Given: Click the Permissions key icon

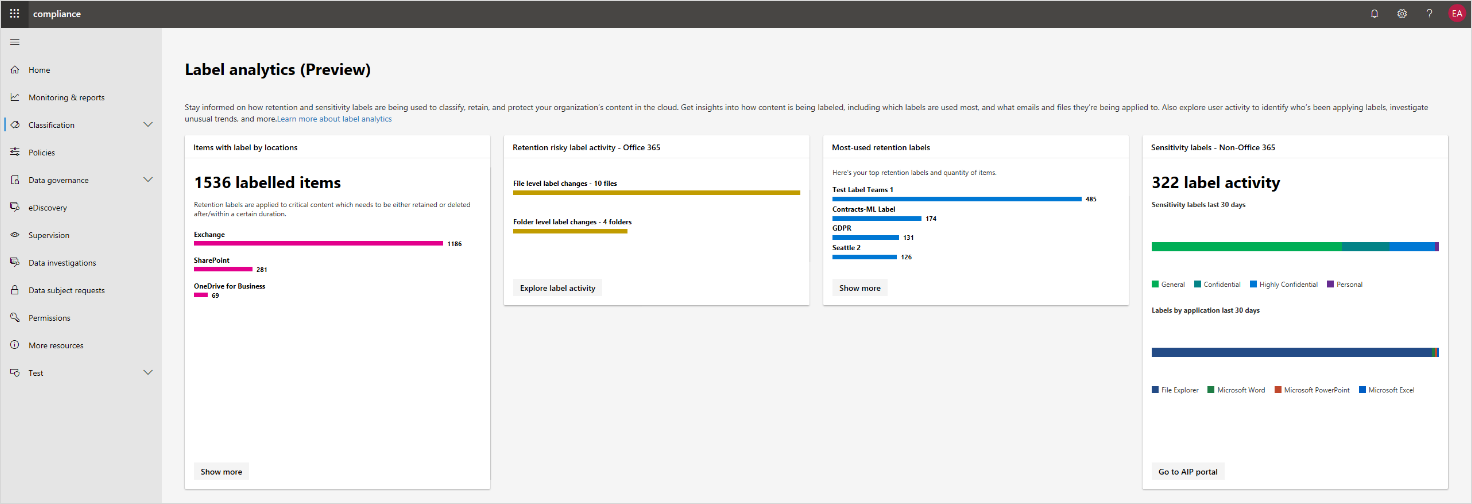Looking at the screenshot, I should [x=14, y=318].
